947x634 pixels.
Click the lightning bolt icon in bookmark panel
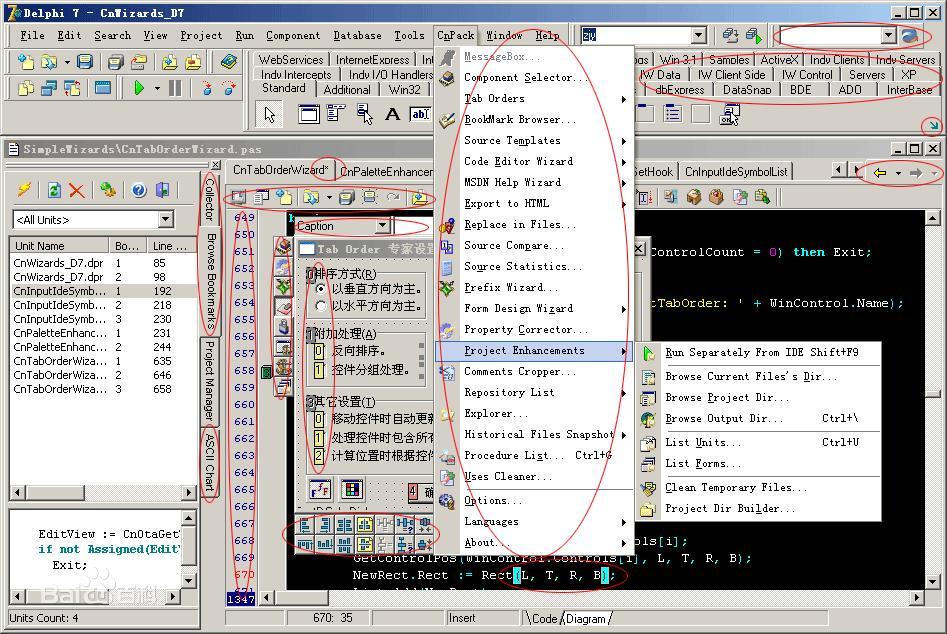click(x=24, y=190)
